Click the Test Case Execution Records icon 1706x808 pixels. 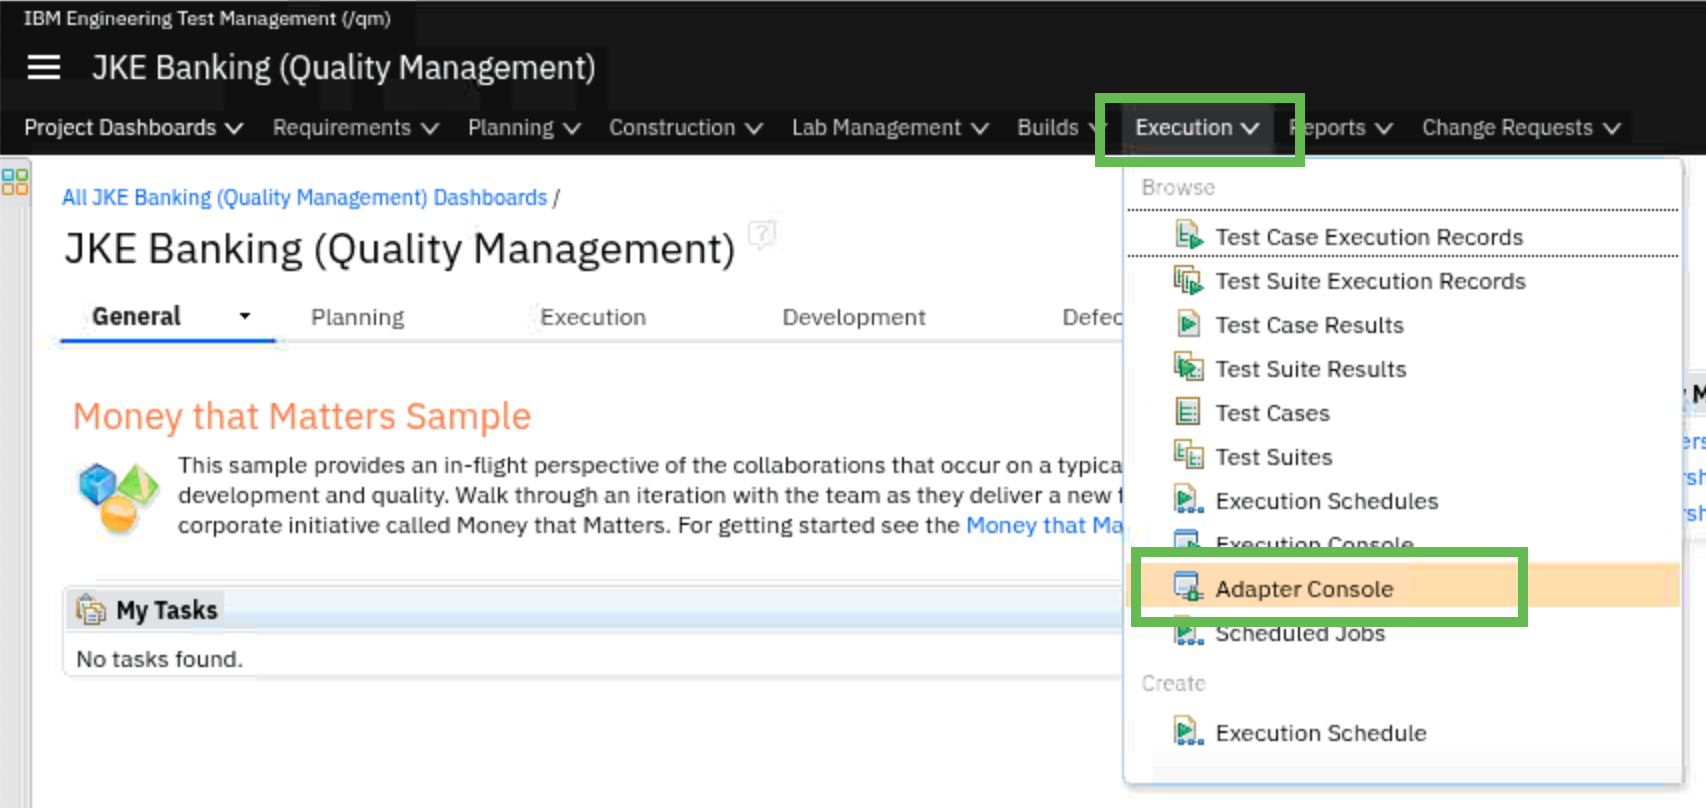(x=1188, y=236)
